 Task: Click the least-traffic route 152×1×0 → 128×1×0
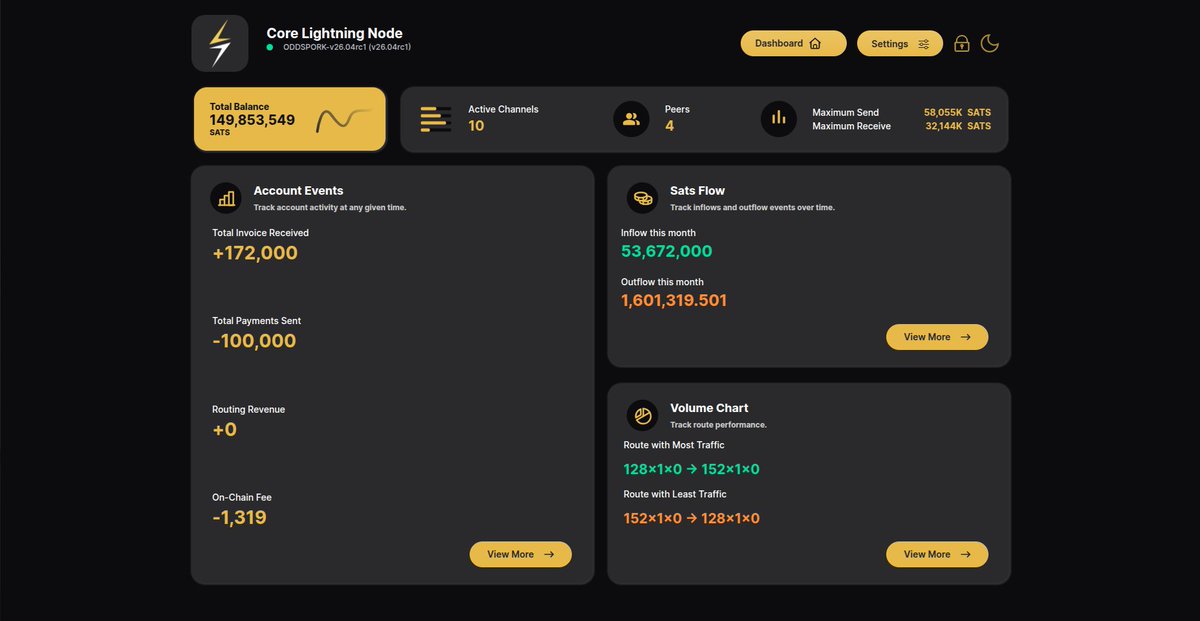(692, 518)
